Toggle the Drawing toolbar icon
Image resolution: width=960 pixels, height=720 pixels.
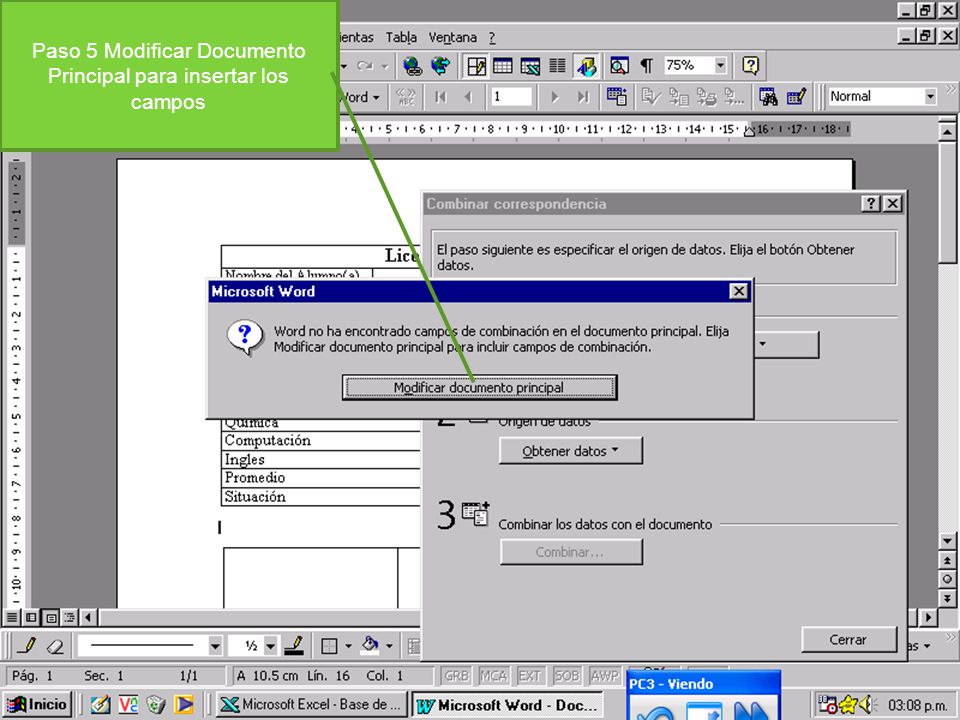(x=585, y=66)
